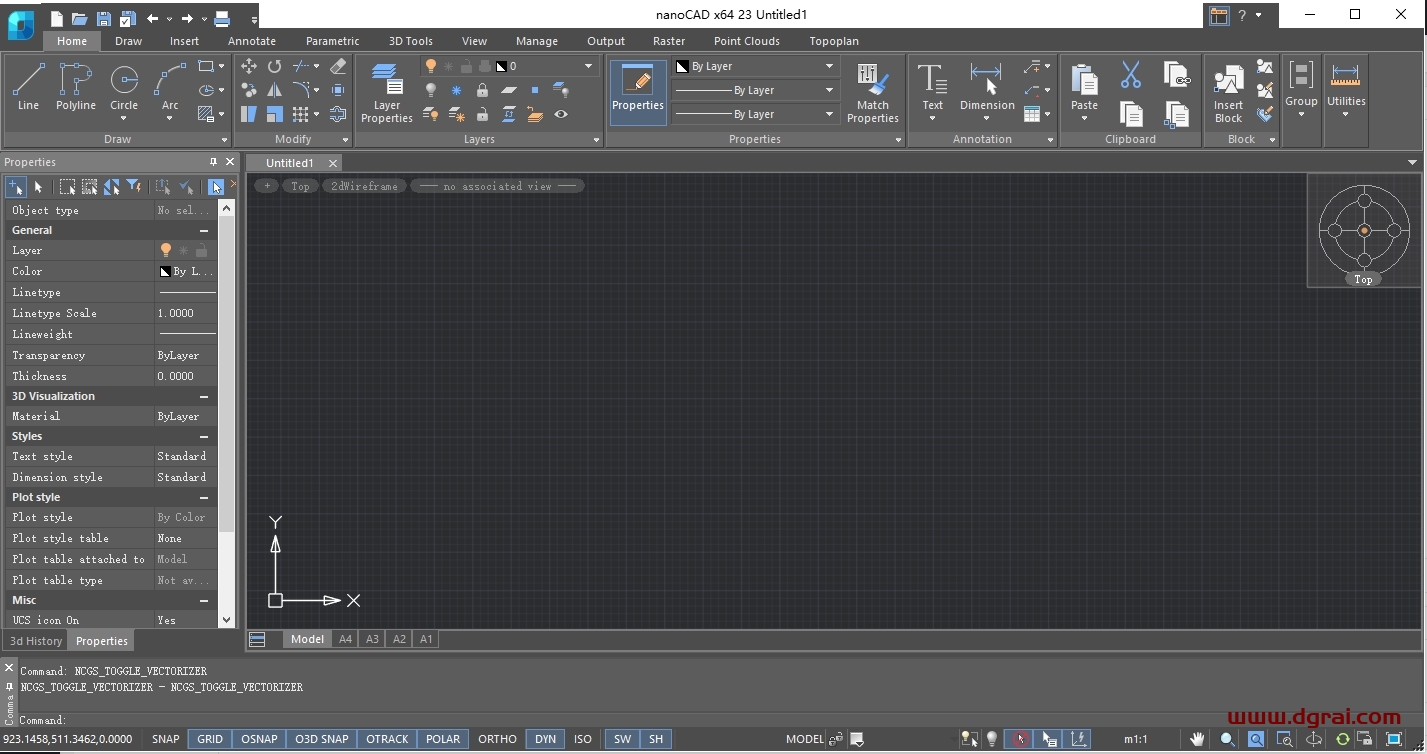
Task: Click the Command line input field
Action: 400,720
